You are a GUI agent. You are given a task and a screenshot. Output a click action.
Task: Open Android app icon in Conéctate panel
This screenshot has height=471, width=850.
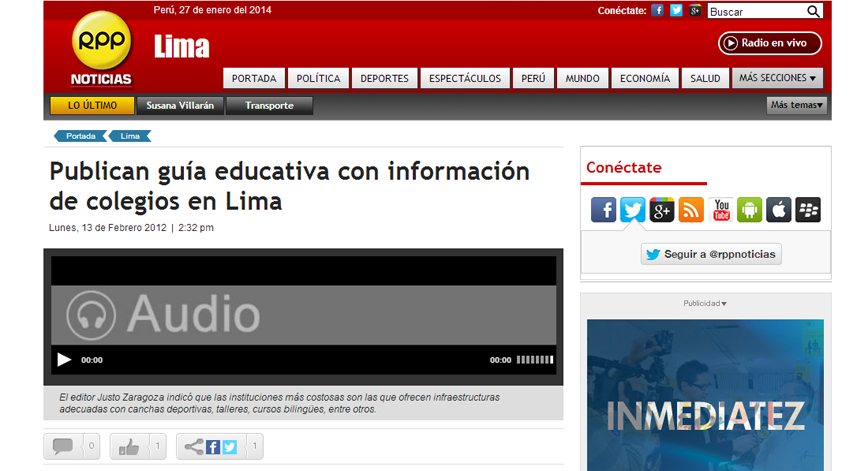coord(750,210)
